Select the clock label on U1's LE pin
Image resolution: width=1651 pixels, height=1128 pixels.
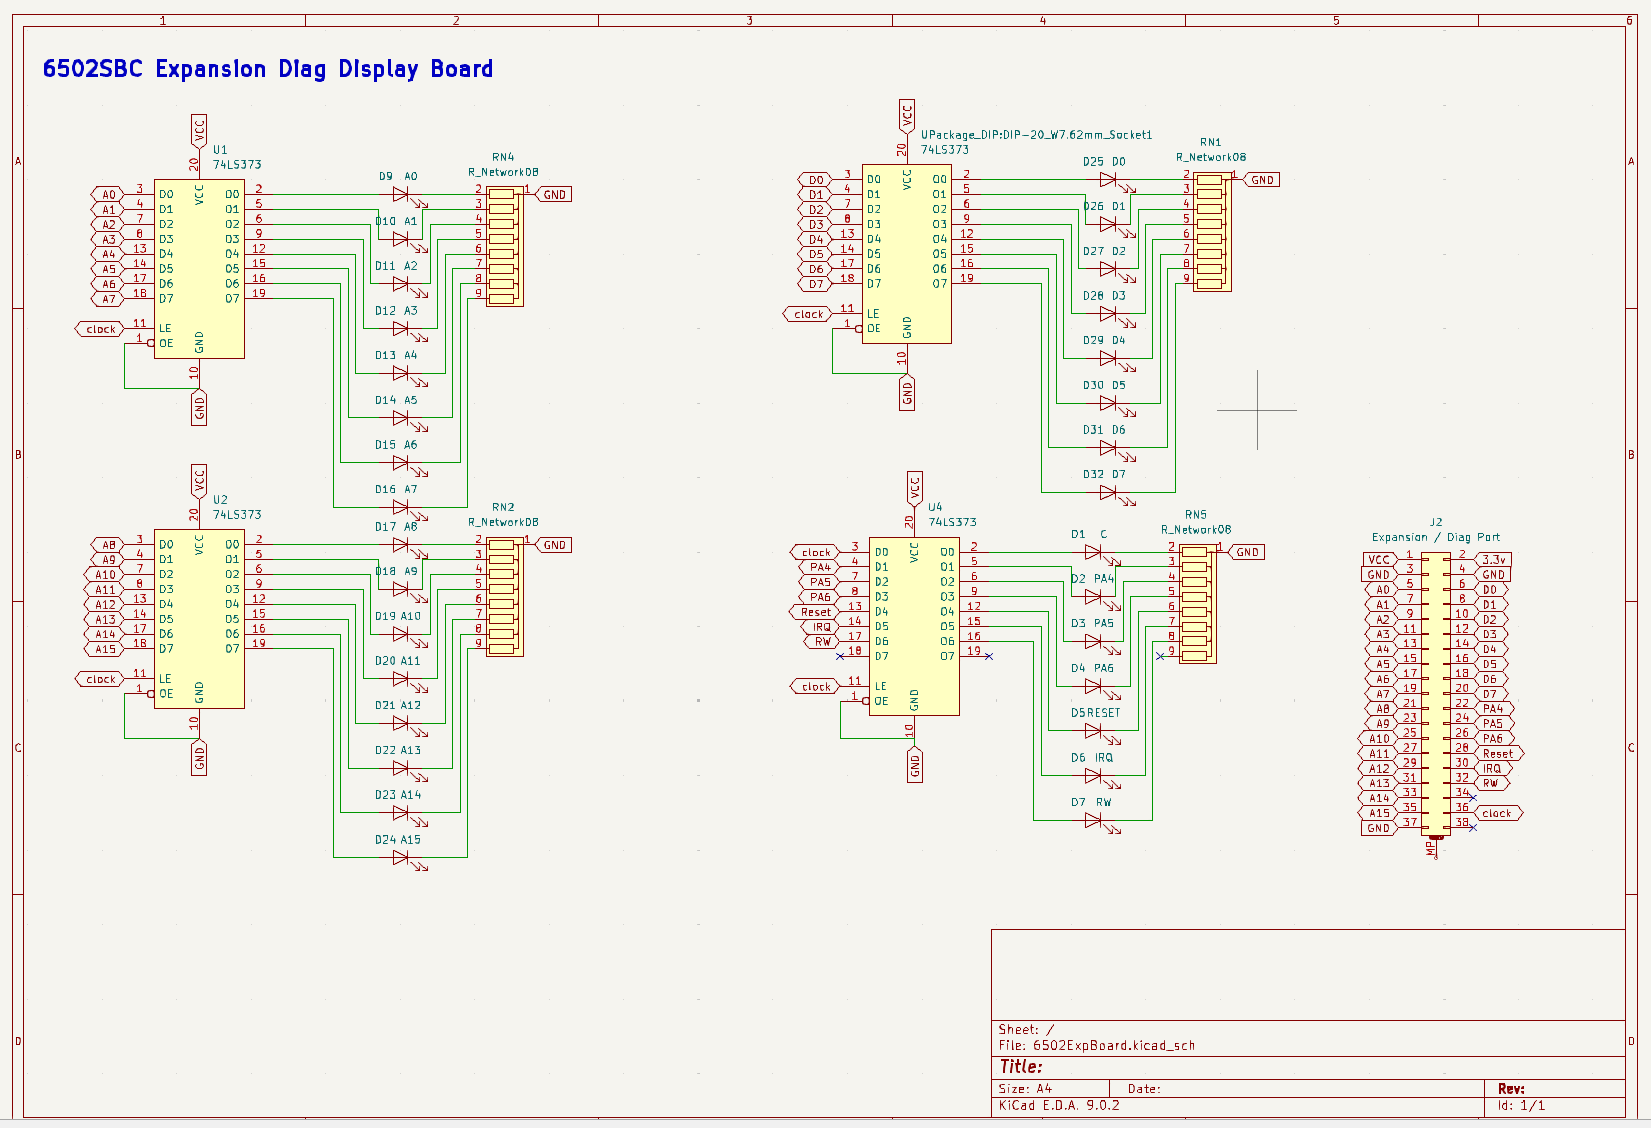tap(100, 329)
